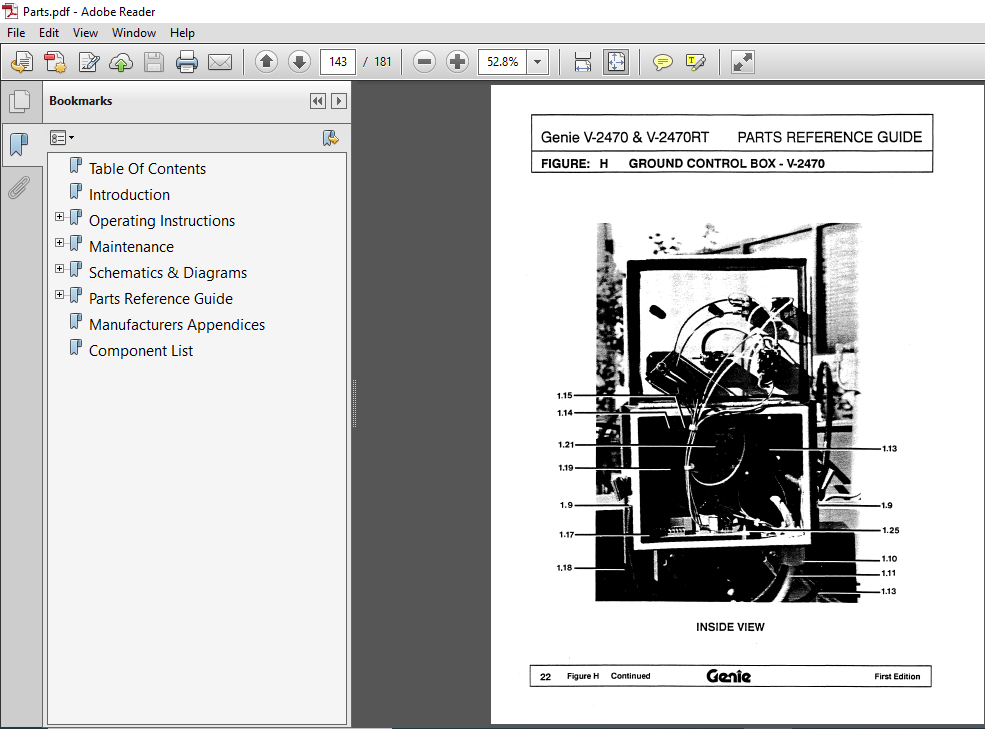
Task: Switch to read mode with the expand icon
Action: click(743, 62)
